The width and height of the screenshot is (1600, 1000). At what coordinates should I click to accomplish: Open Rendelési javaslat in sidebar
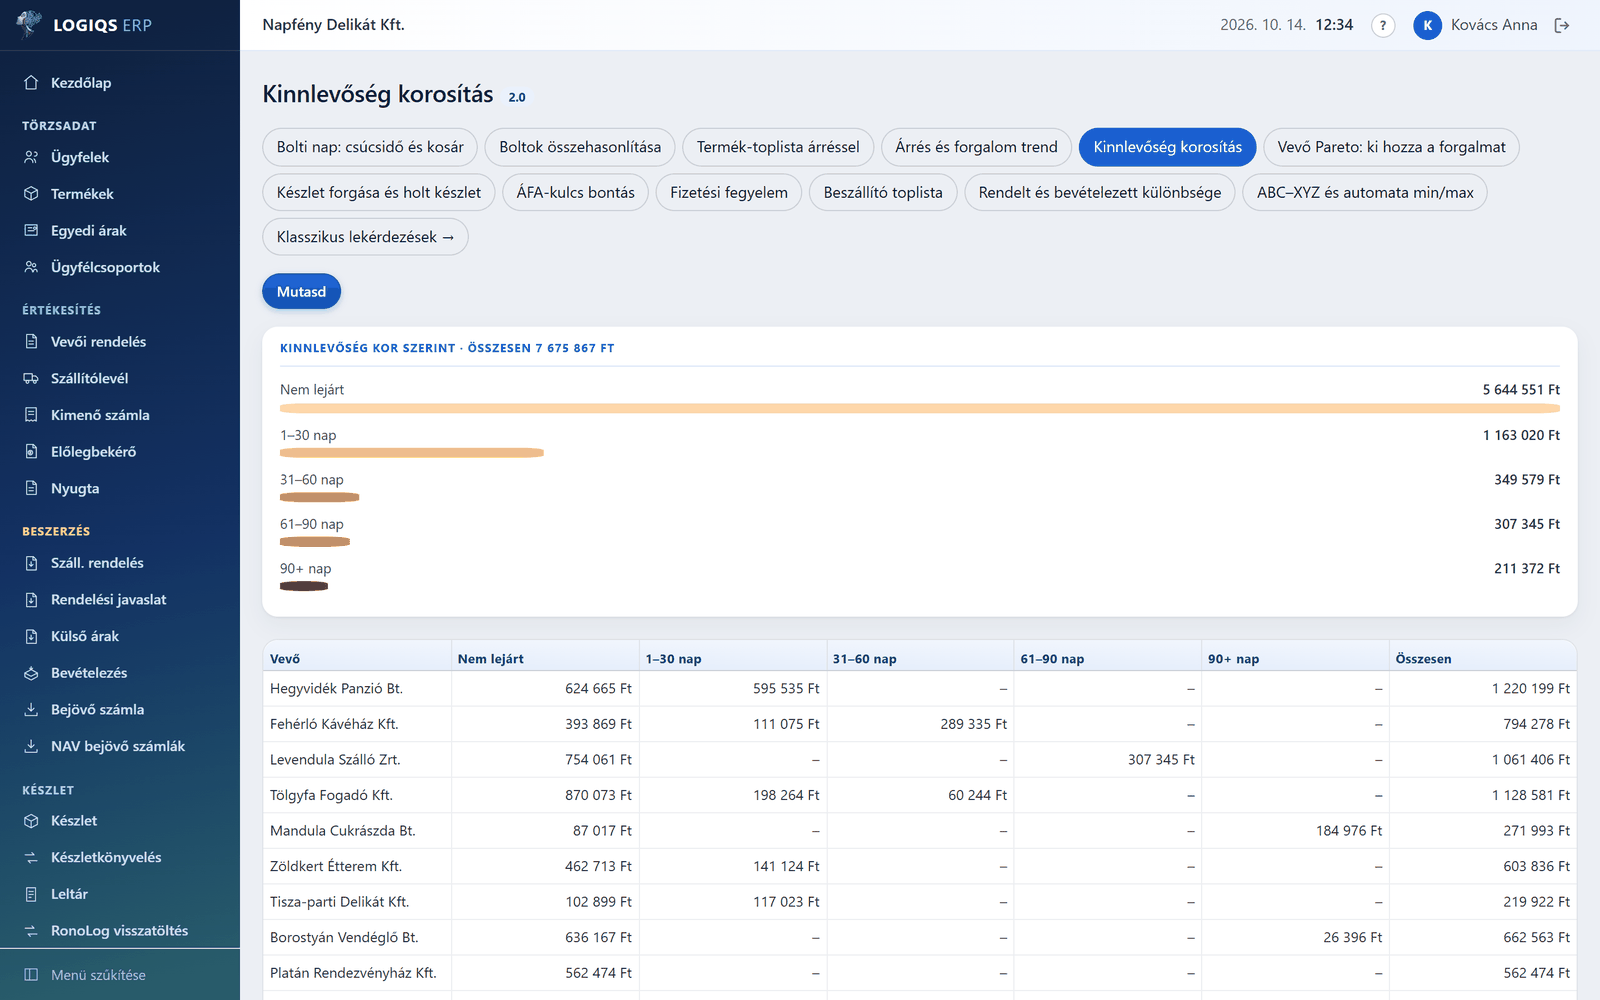pyautogui.click(x=108, y=600)
